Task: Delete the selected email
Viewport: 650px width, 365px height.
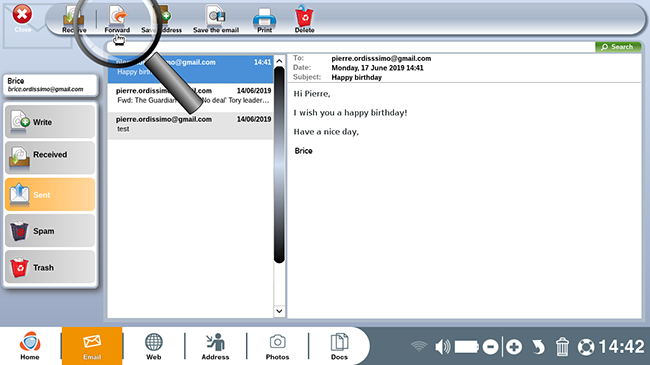Action: tap(304, 19)
